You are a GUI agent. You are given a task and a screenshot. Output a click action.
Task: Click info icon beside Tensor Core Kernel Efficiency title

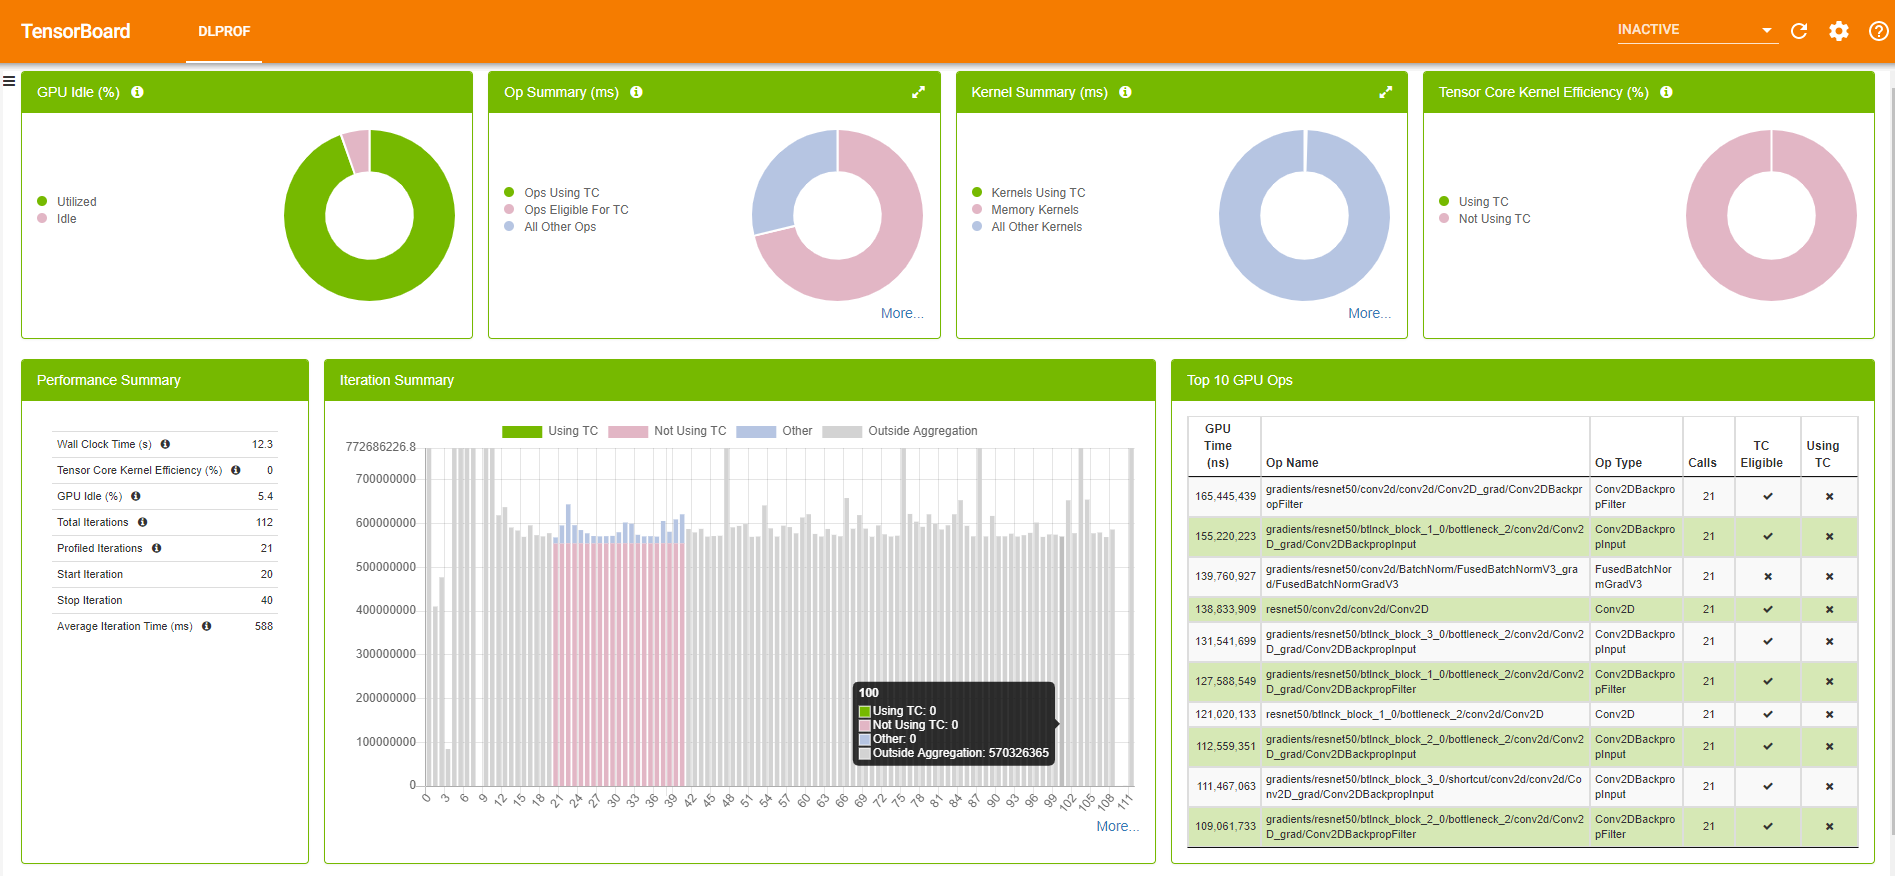click(1666, 92)
